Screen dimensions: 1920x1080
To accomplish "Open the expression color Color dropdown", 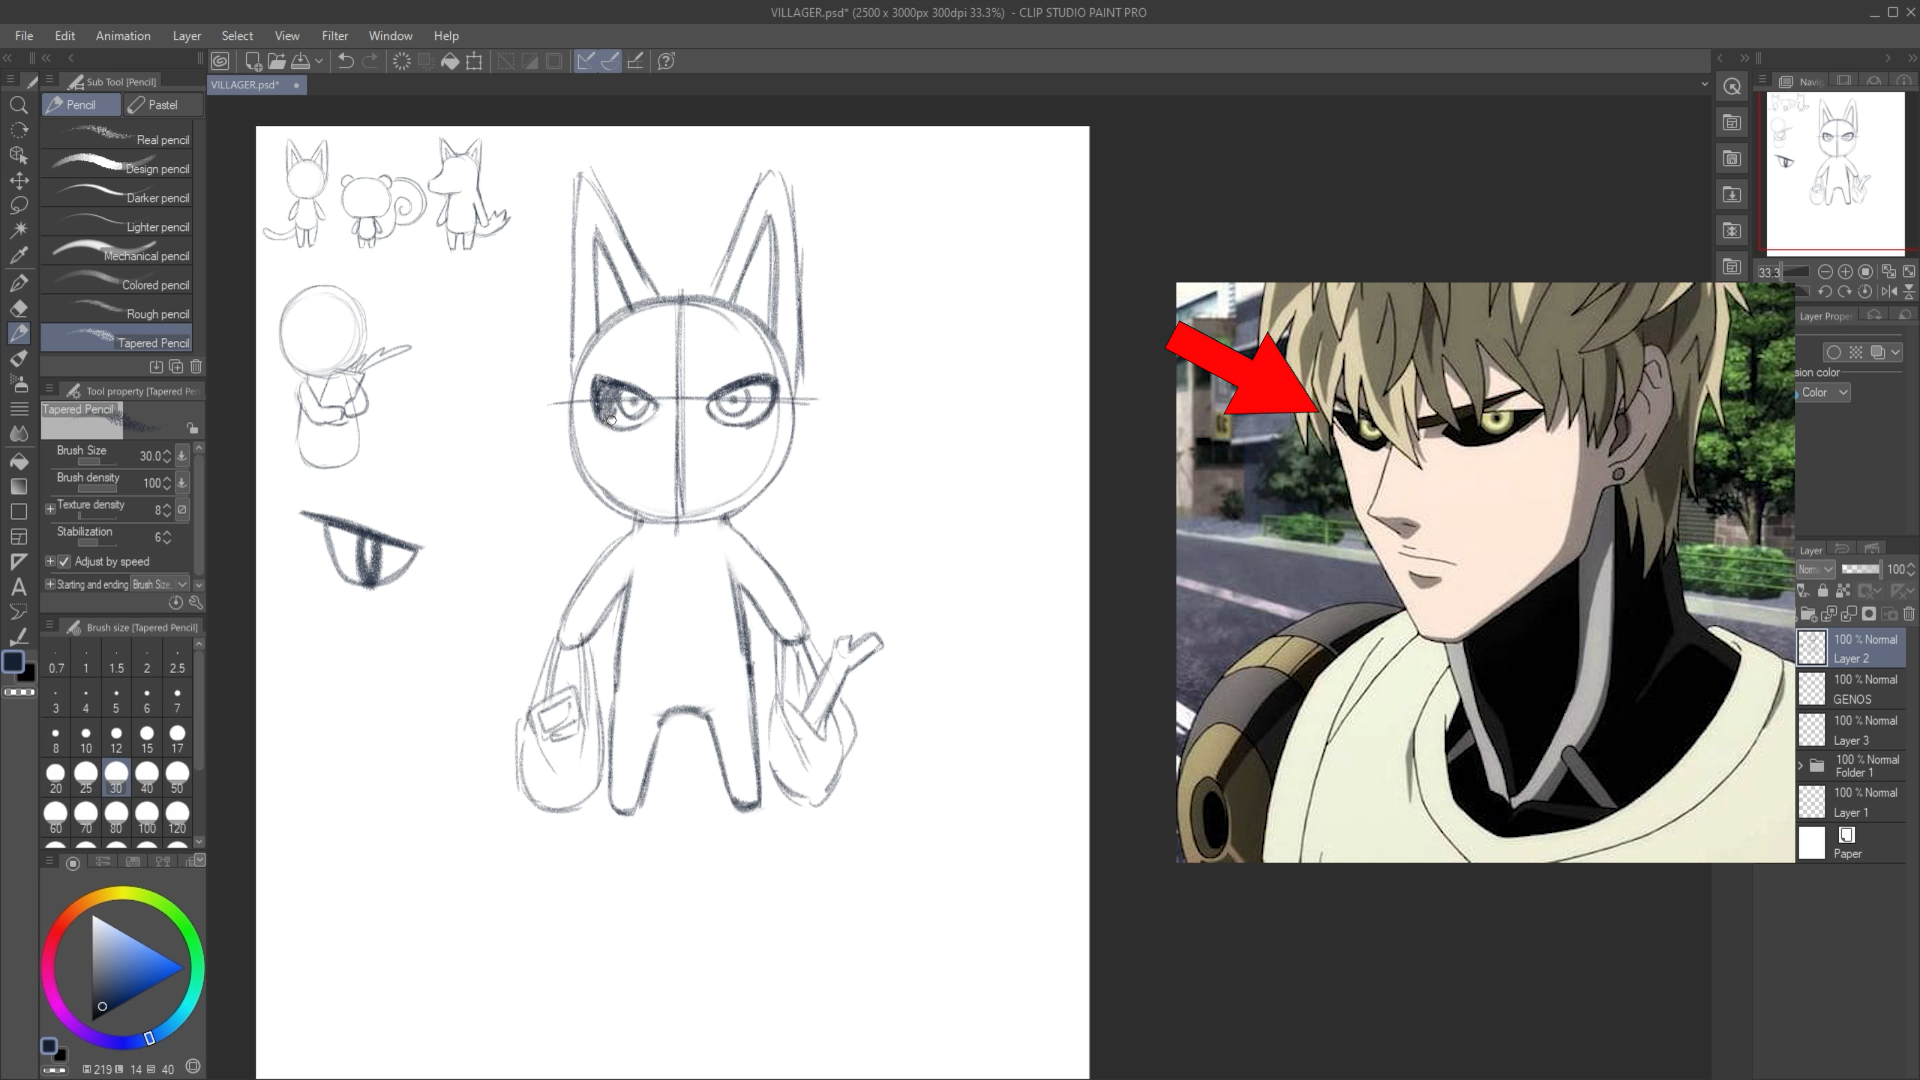I will click(1824, 393).
